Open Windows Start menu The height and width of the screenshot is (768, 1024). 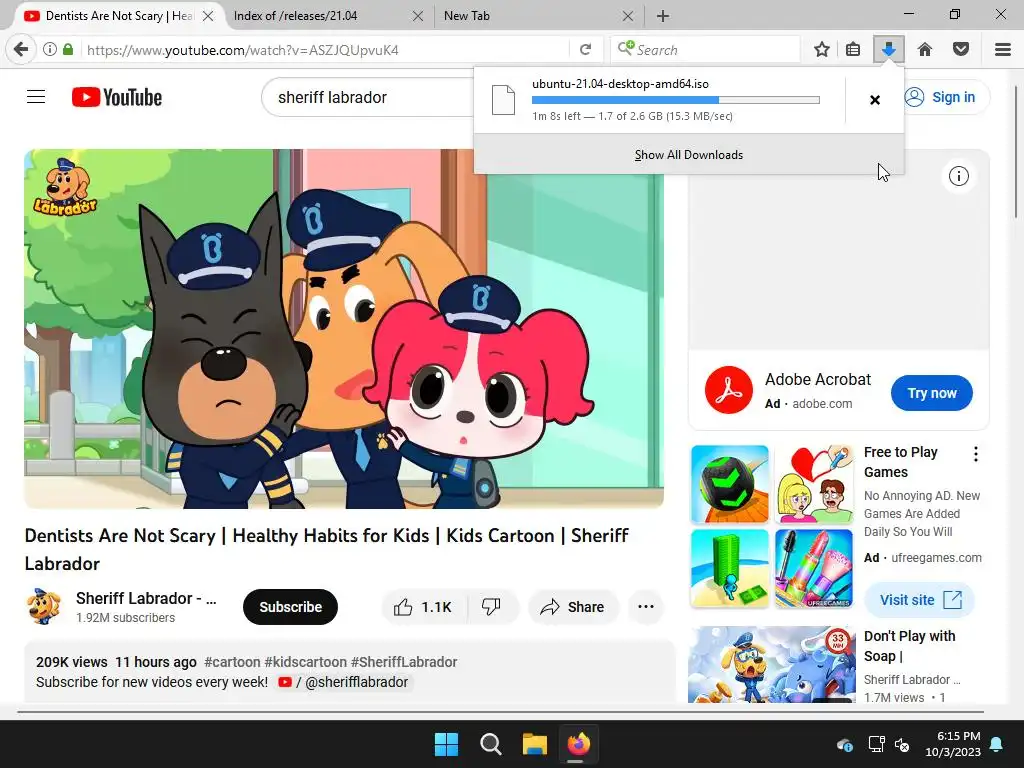point(447,744)
